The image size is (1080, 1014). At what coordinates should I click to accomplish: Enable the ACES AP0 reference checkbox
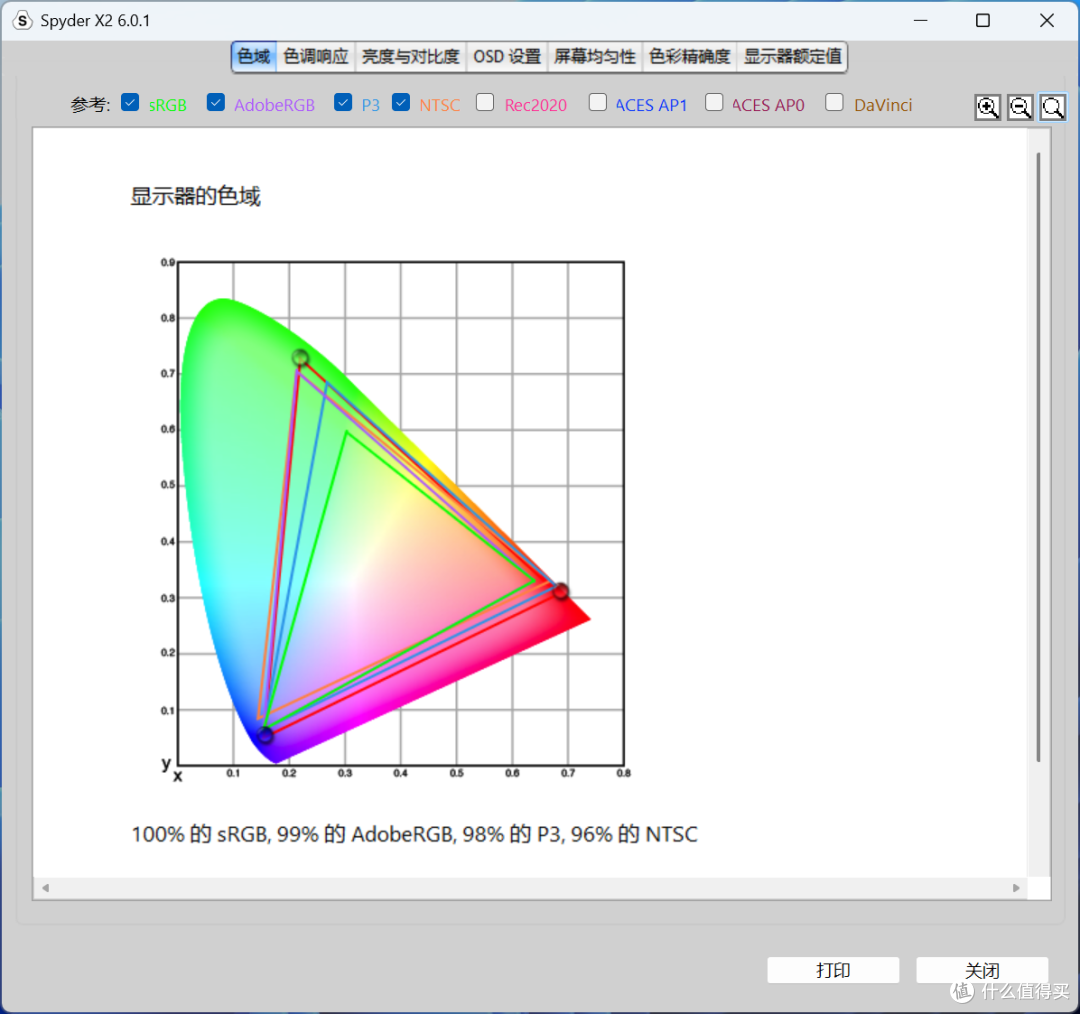coord(714,102)
